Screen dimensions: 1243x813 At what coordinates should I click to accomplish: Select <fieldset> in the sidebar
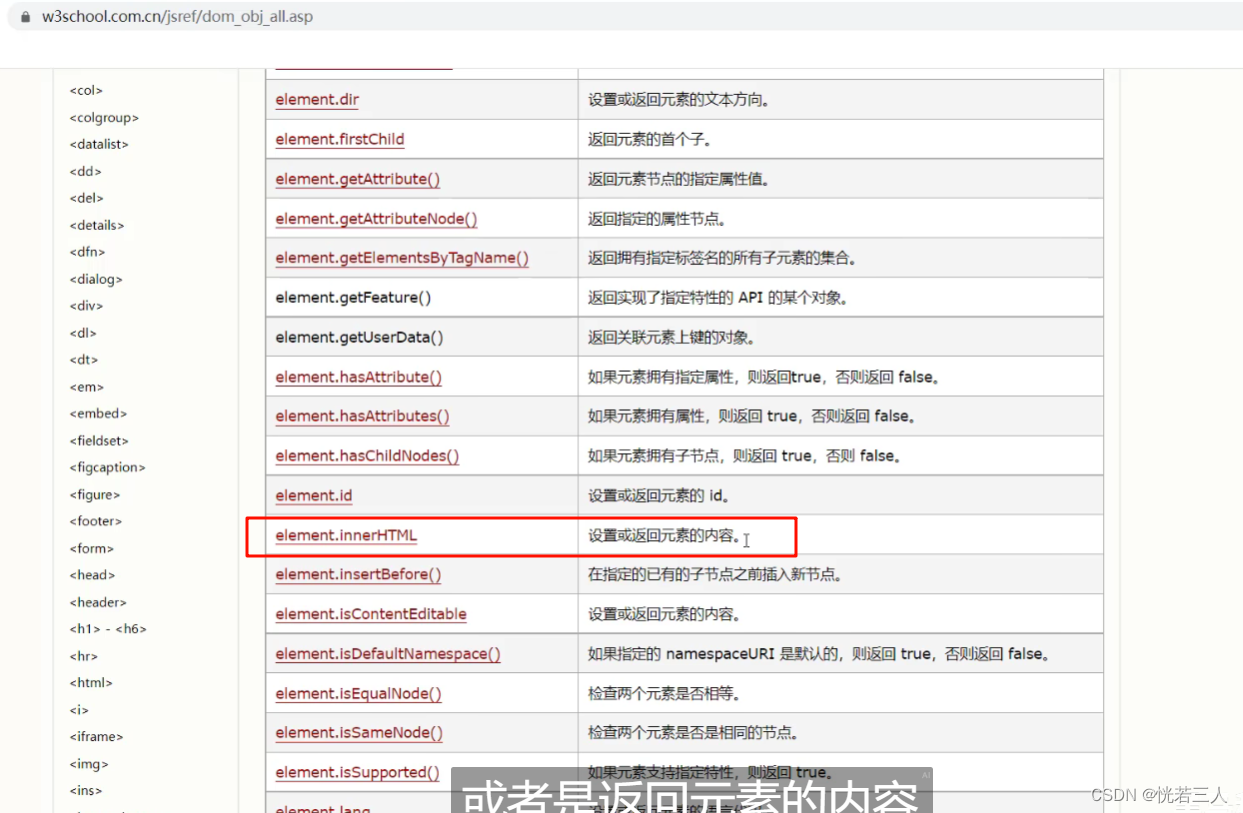coord(99,440)
